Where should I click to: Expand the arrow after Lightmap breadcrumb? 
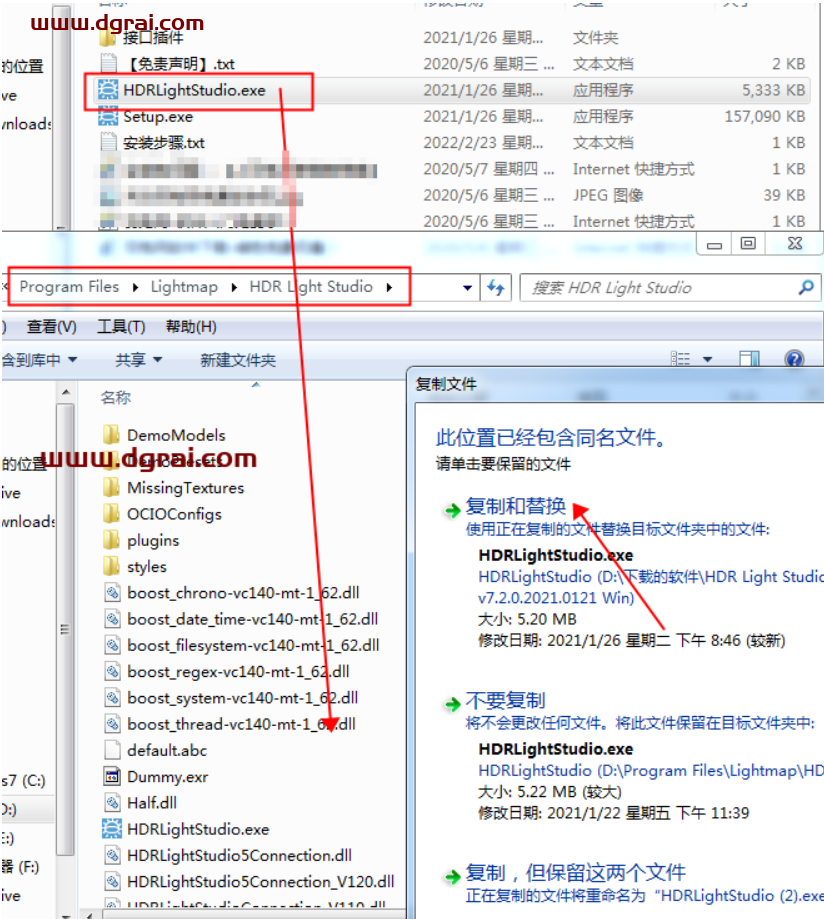234,287
